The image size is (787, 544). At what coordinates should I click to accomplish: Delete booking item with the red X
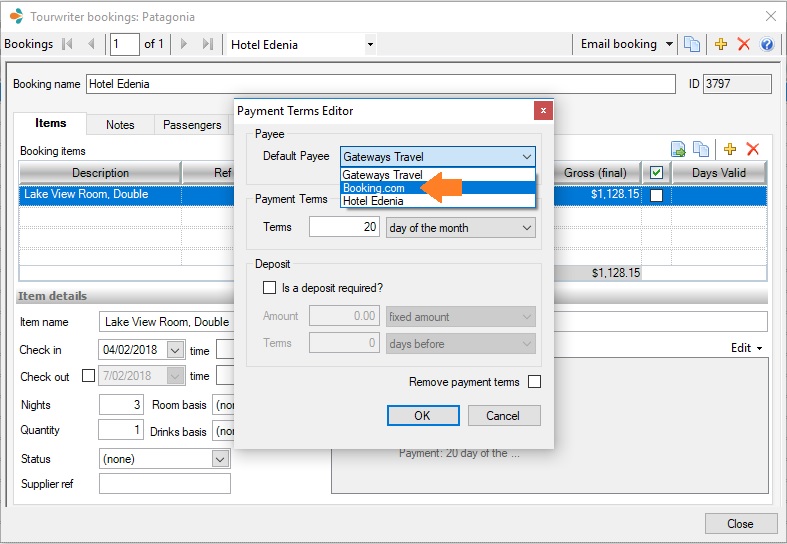click(x=753, y=149)
